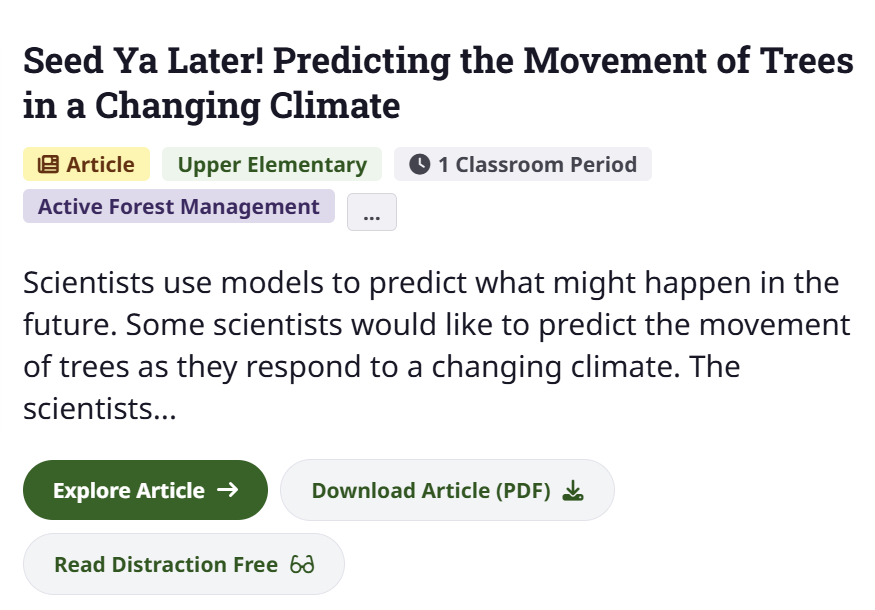Choose the Active Forest Management topic tag
The width and height of the screenshot is (875, 610).
click(179, 207)
